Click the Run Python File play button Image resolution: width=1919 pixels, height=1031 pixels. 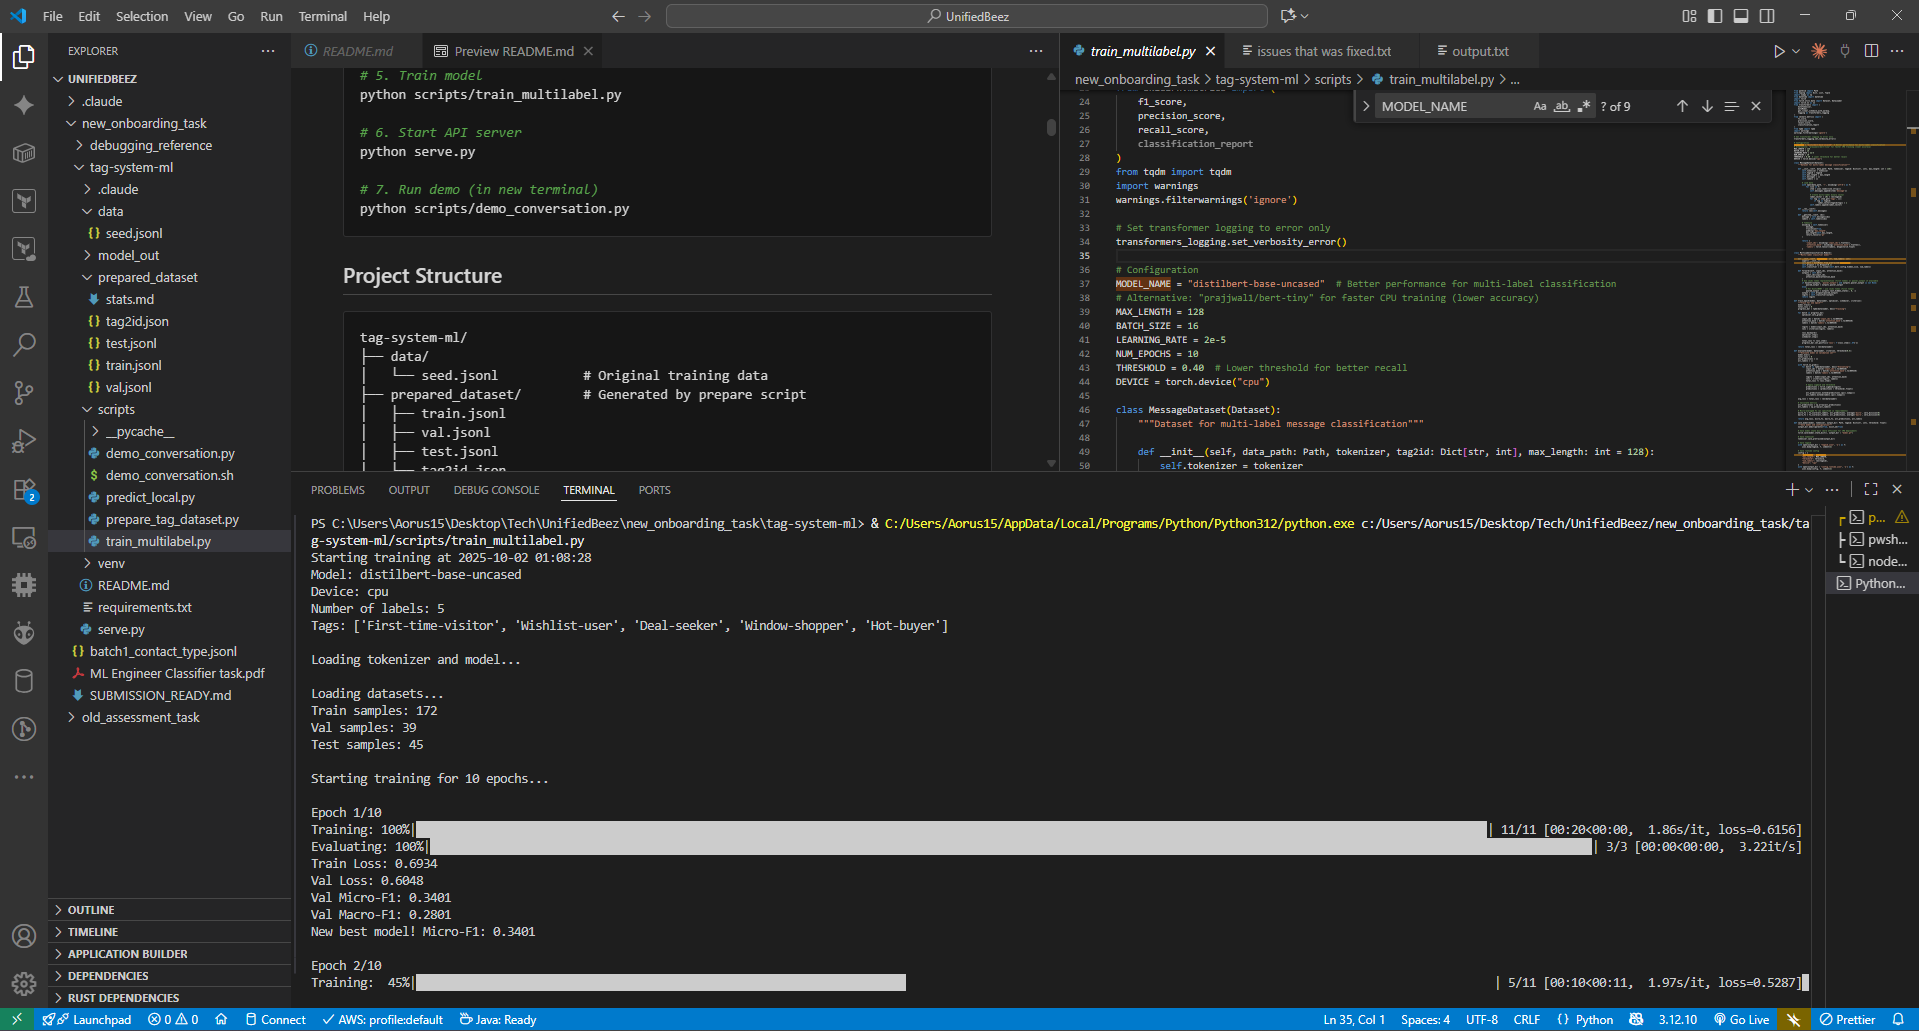[1778, 51]
